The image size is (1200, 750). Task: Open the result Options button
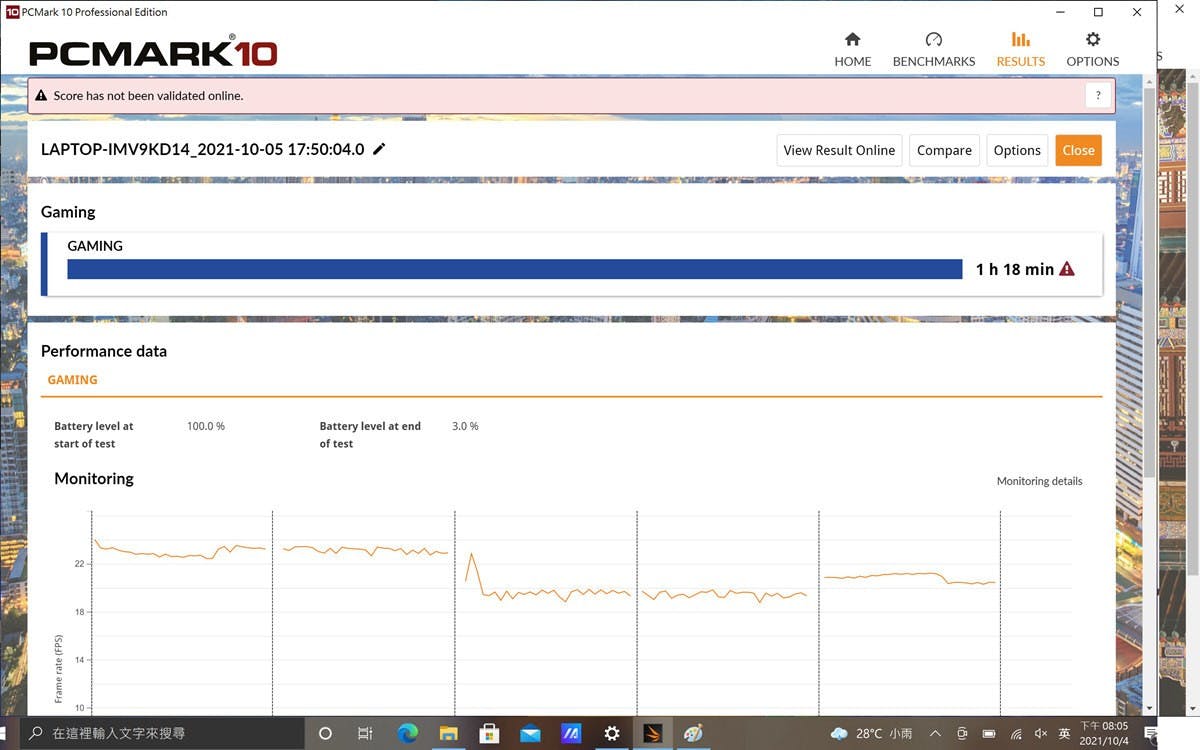1017,150
